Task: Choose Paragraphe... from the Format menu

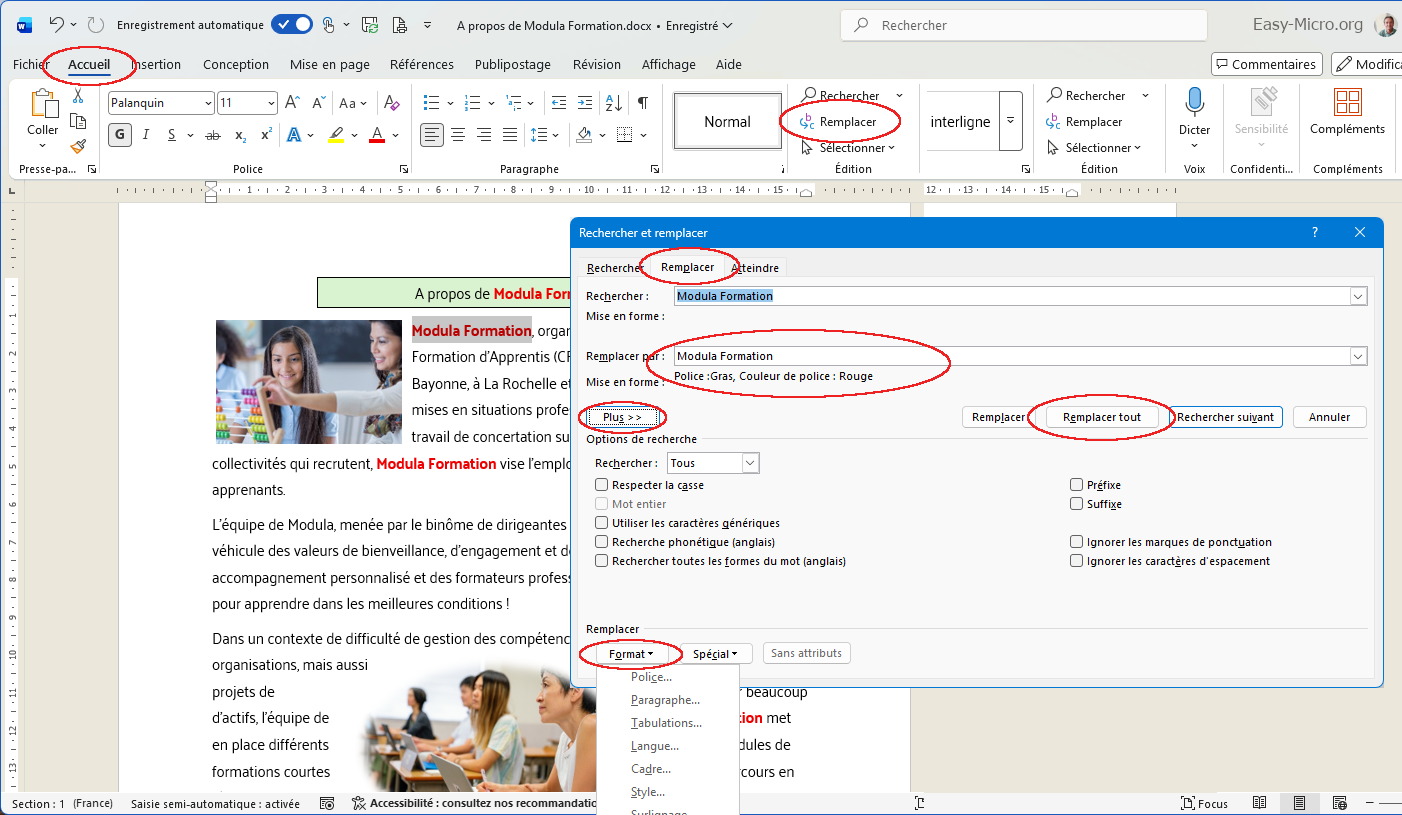Action: point(665,700)
